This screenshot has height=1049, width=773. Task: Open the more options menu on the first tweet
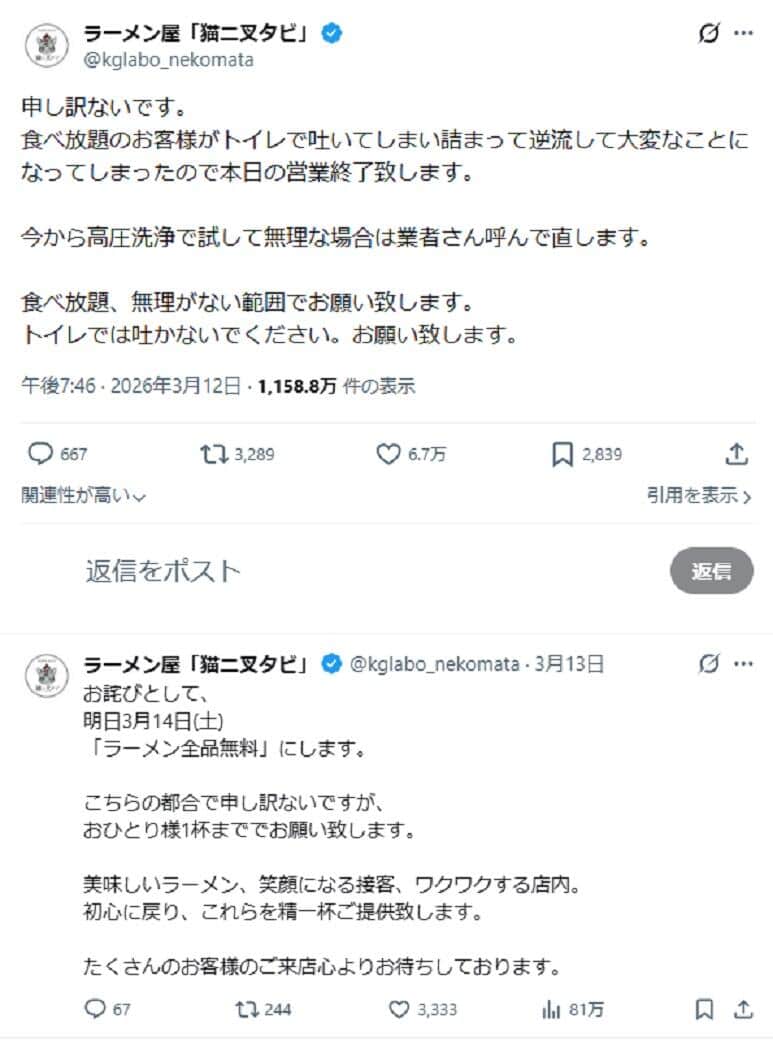pyautogui.click(x=745, y=33)
